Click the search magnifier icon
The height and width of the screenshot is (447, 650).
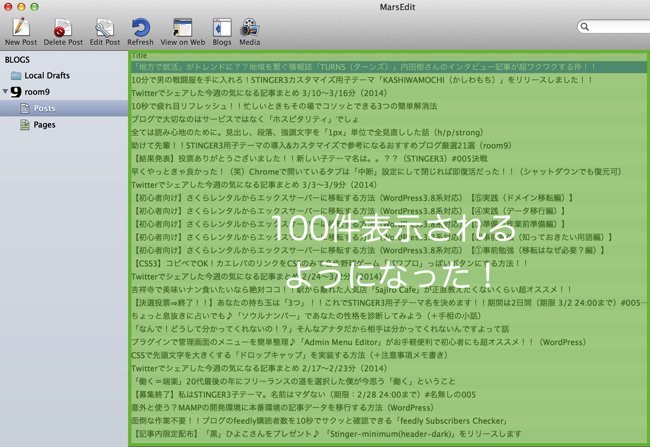[585, 27]
